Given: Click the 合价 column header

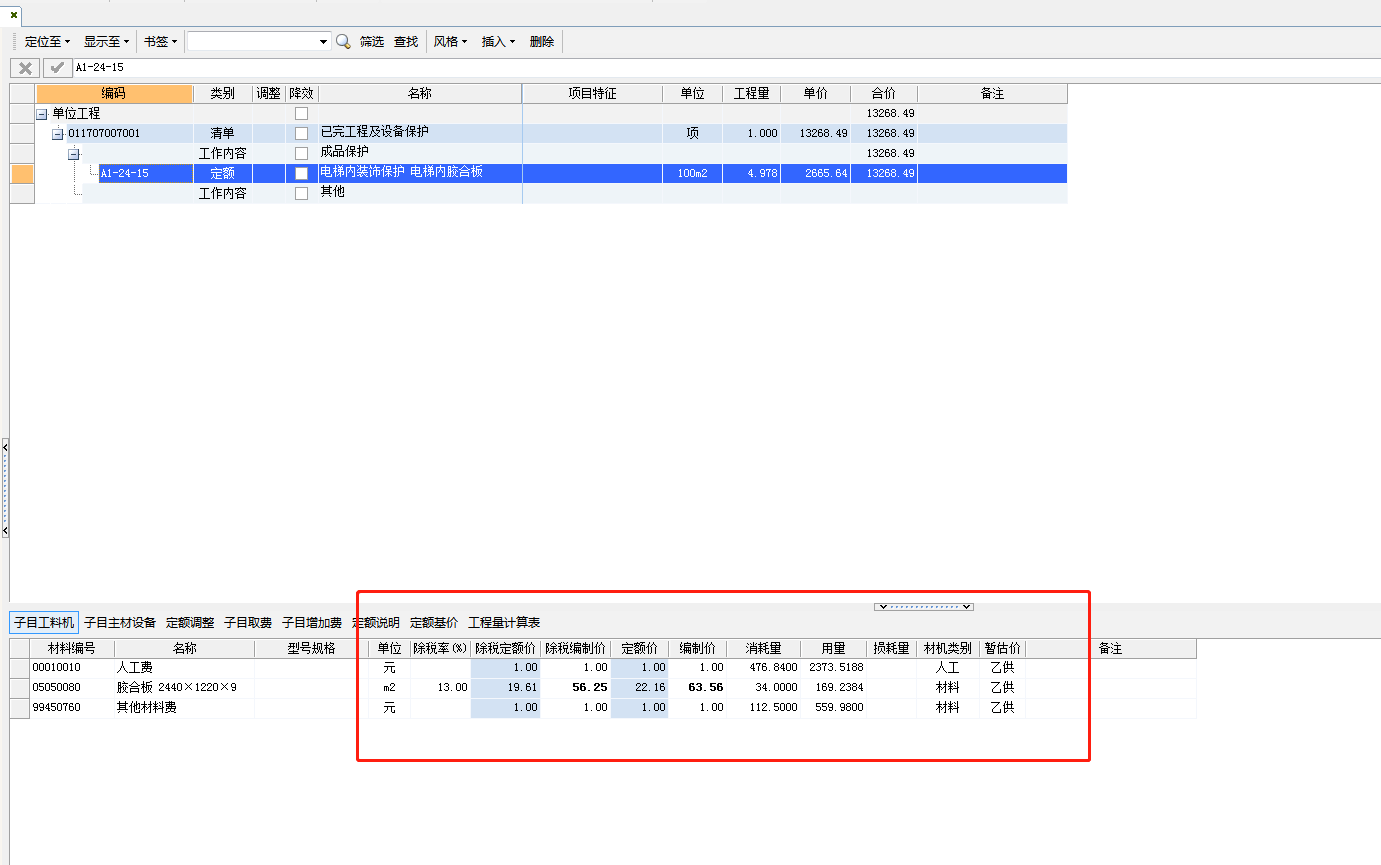Looking at the screenshot, I should point(884,94).
